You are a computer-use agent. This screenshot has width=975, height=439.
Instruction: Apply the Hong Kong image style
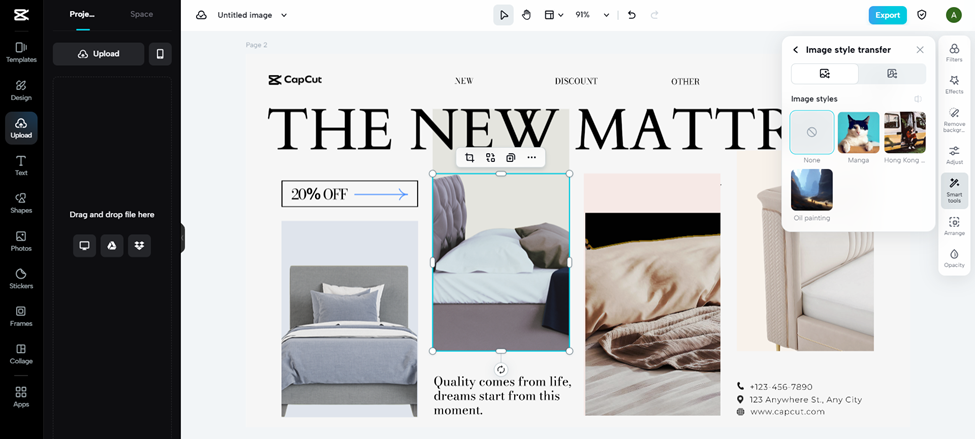pyautogui.click(x=905, y=132)
